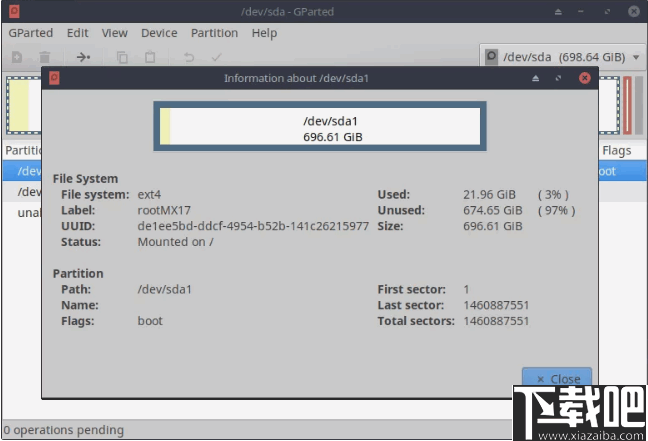Click the file system value ext4
This screenshot has height=441, width=648.
(149, 195)
